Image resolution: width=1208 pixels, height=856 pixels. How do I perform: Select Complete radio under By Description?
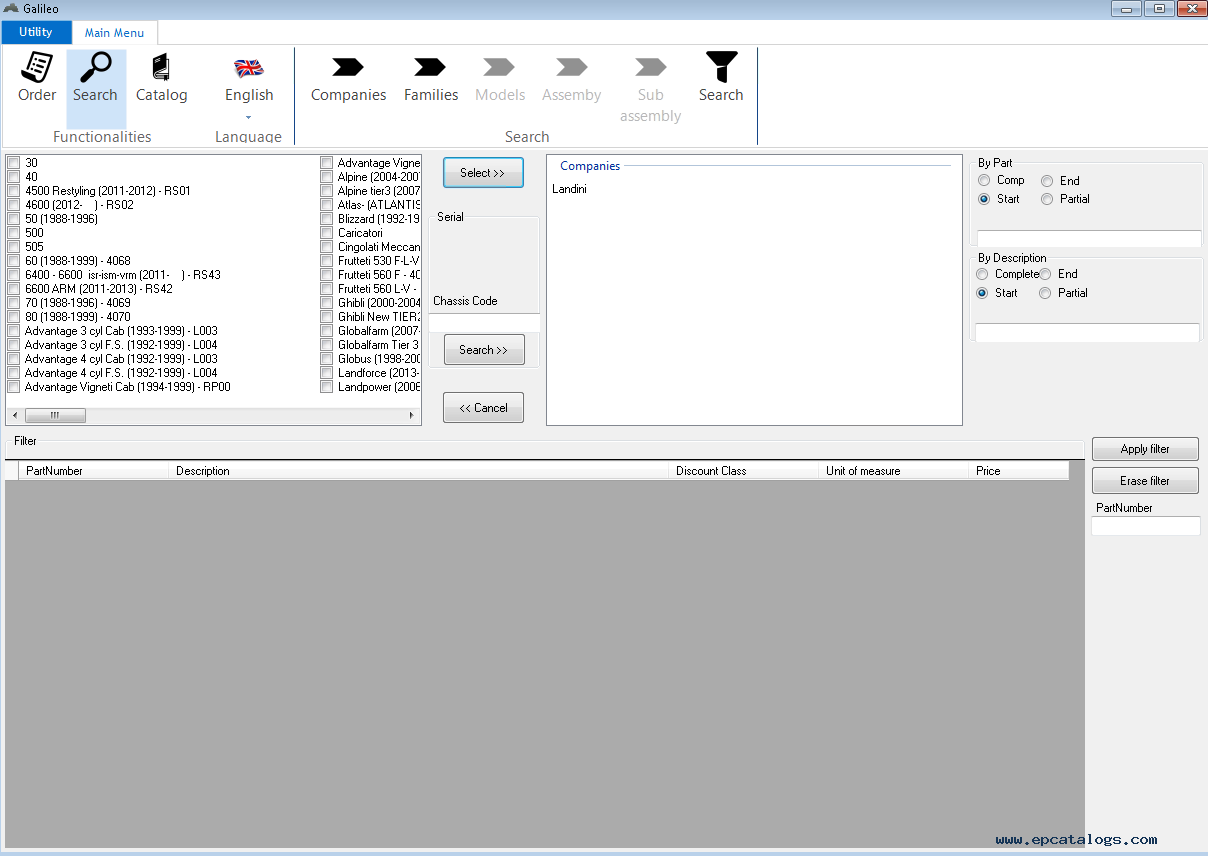983,274
